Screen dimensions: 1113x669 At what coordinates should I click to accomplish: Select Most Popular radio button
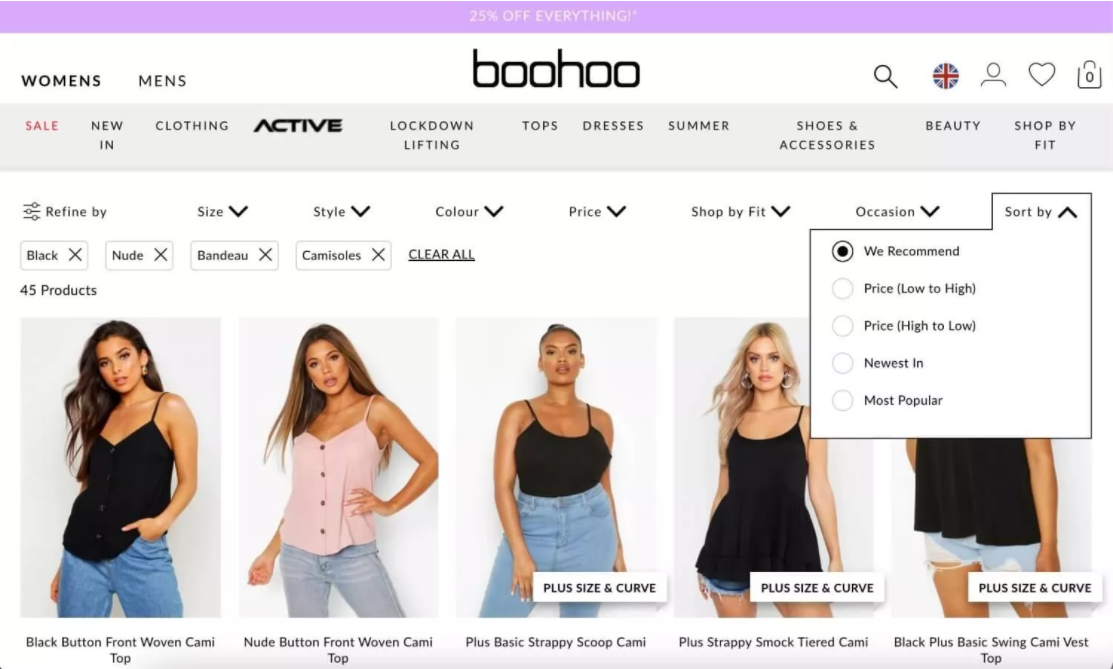pyautogui.click(x=843, y=400)
